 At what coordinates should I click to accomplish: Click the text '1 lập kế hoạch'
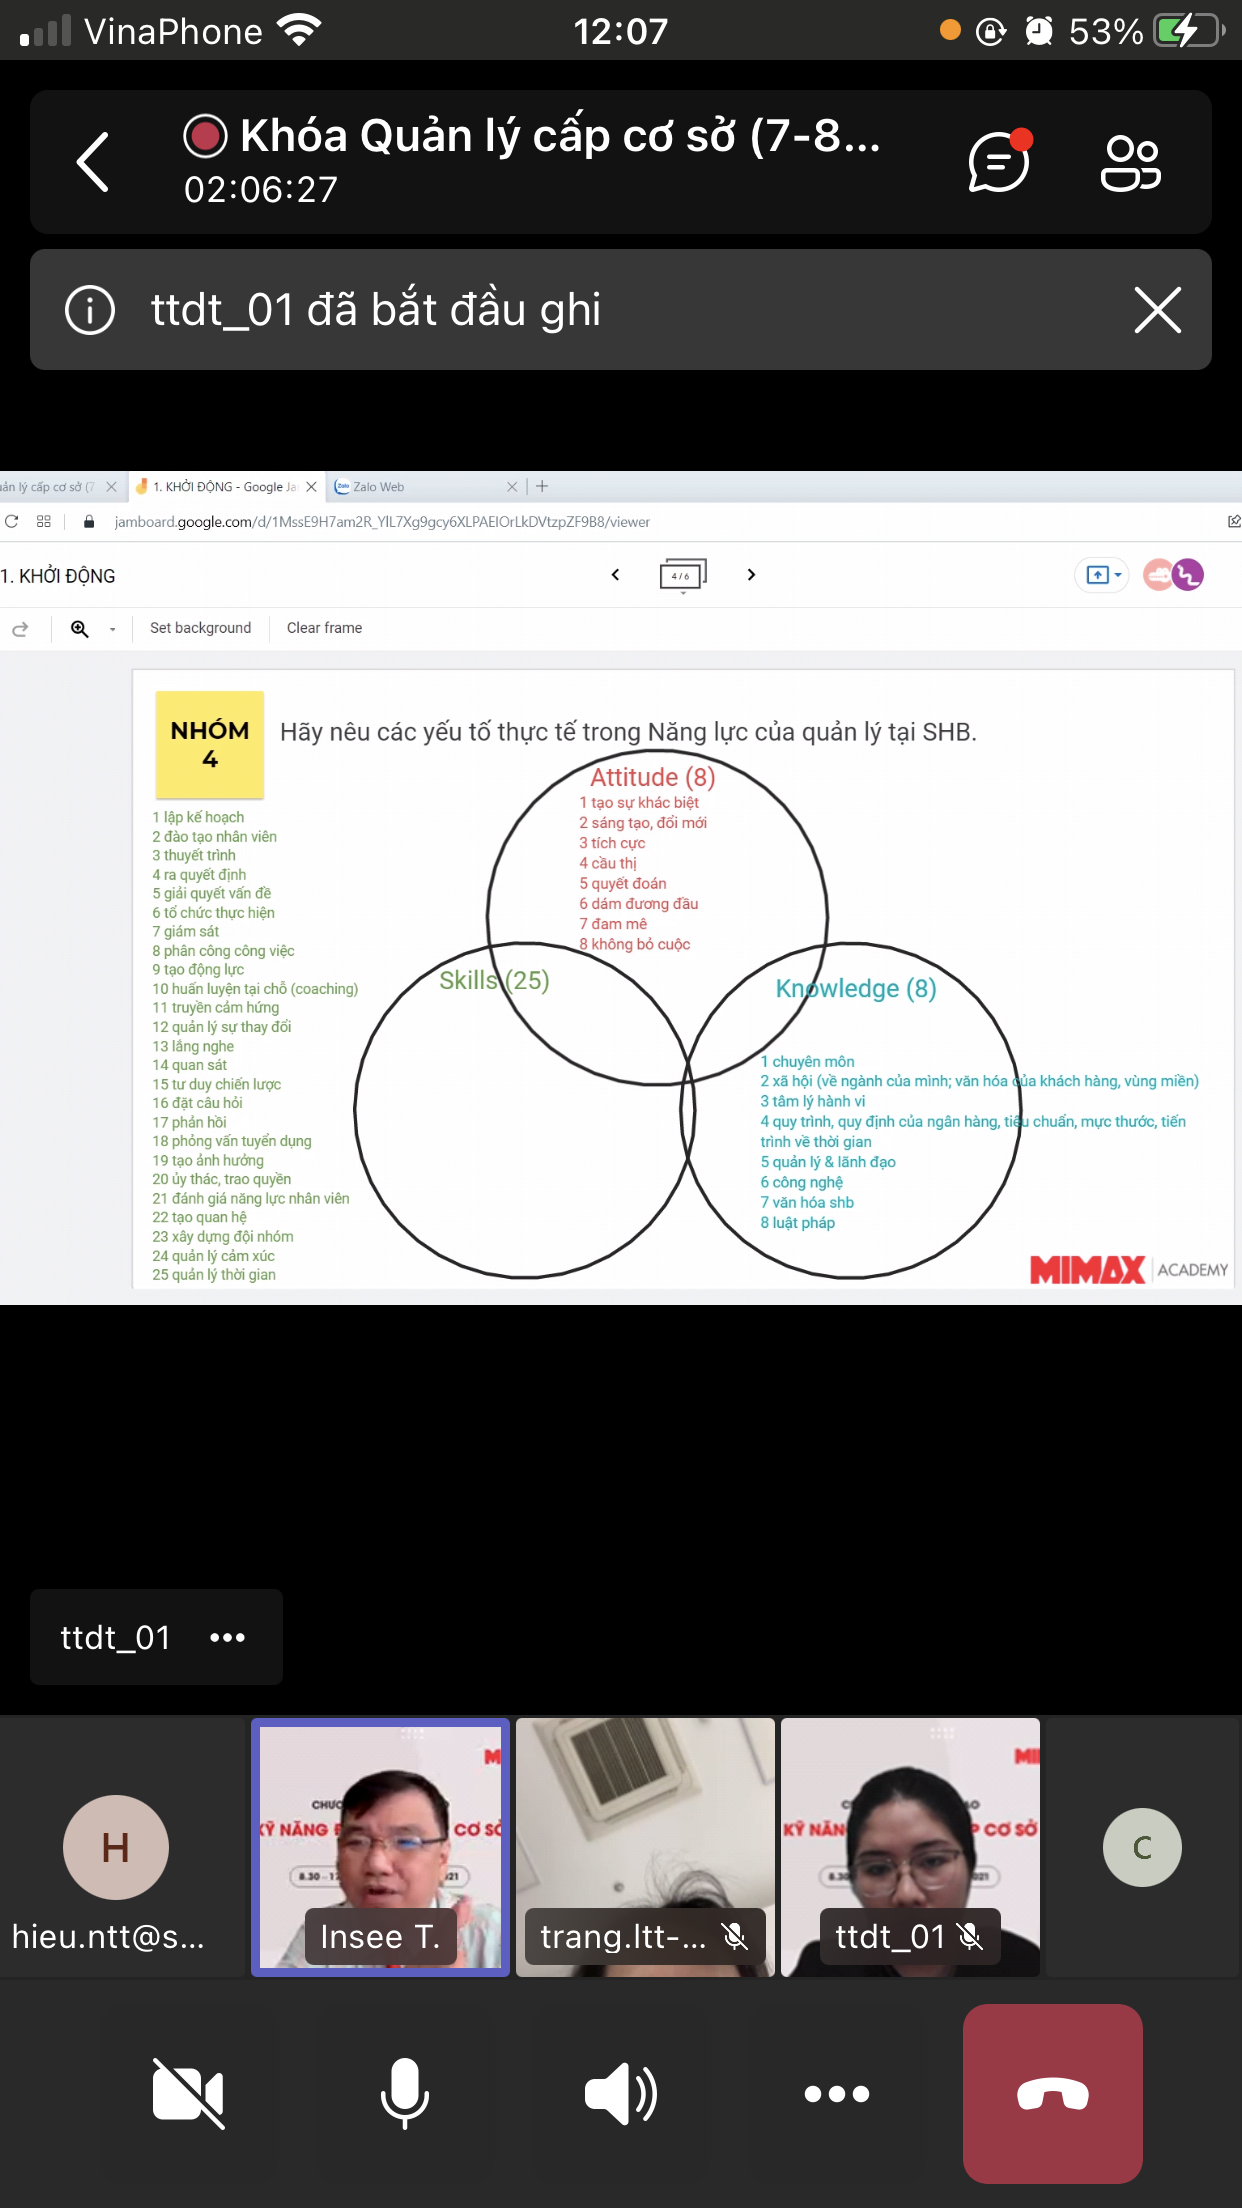(x=198, y=817)
